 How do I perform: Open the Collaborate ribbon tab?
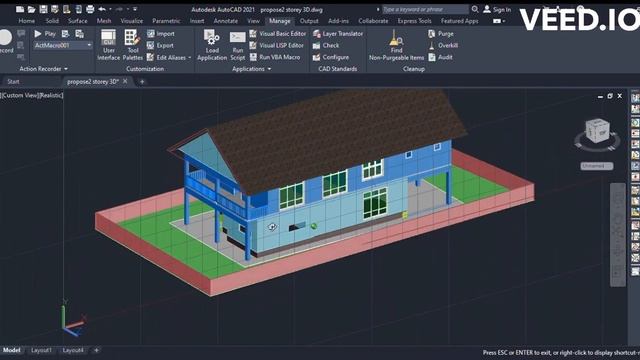pyautogui.click(x=373, y=21)
